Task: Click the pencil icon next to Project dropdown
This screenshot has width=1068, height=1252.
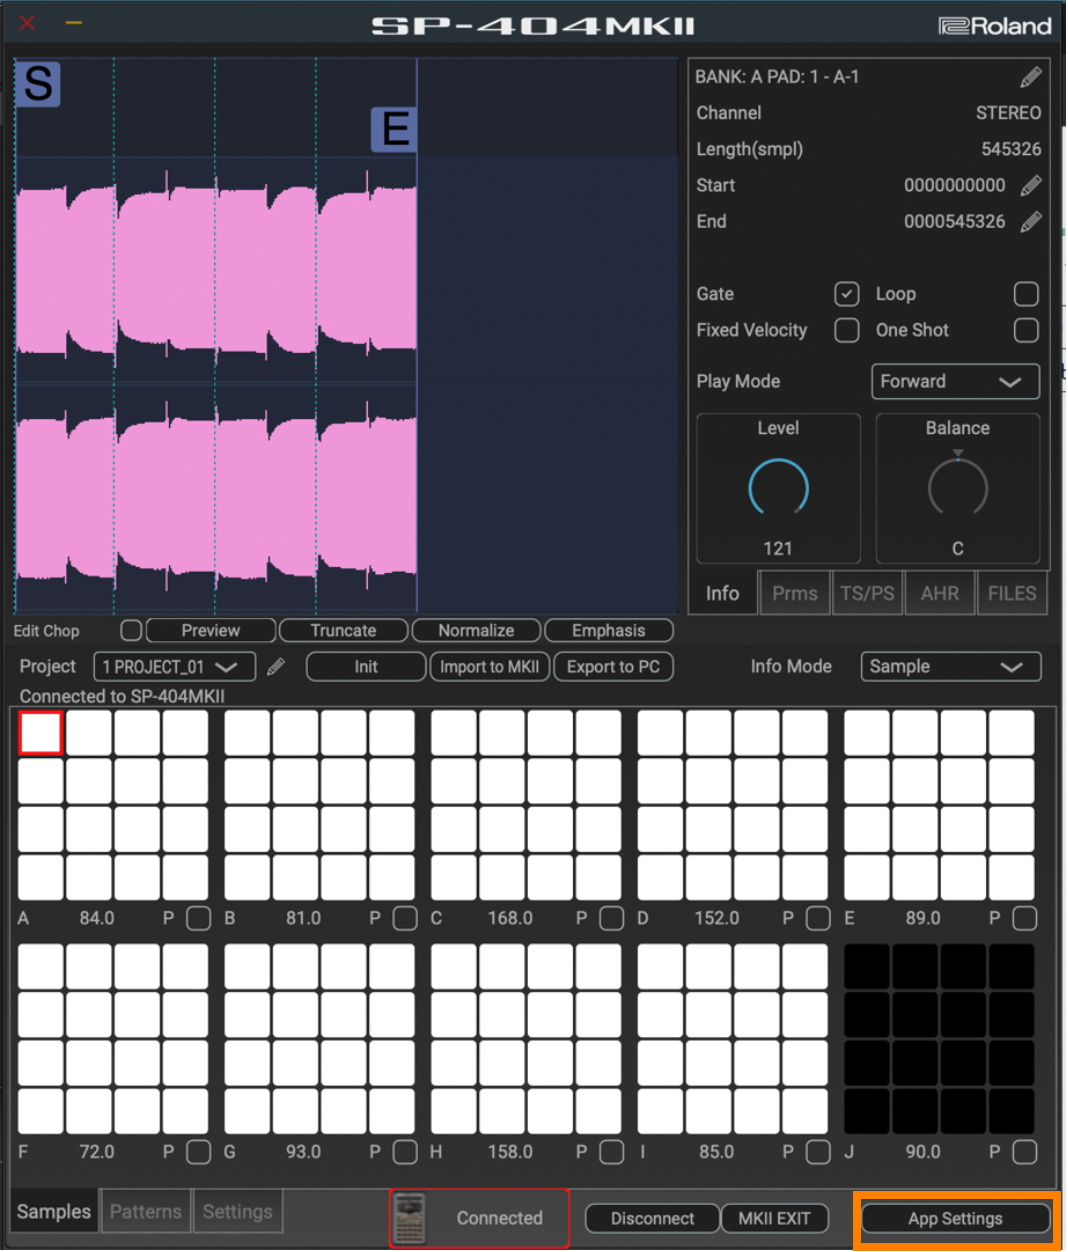Action: [276, 667]
